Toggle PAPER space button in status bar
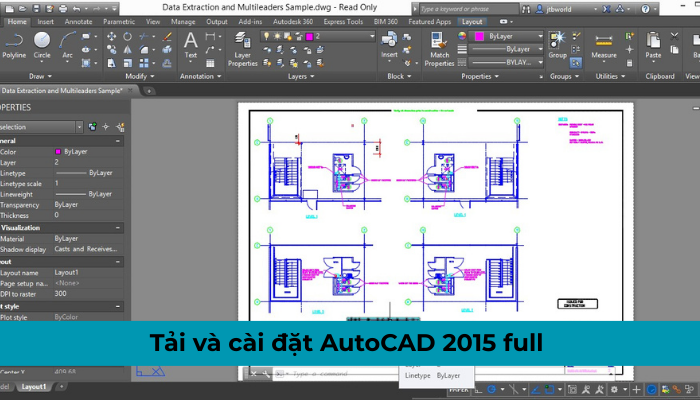Screen dimensions: 700x400 (458, 389)
